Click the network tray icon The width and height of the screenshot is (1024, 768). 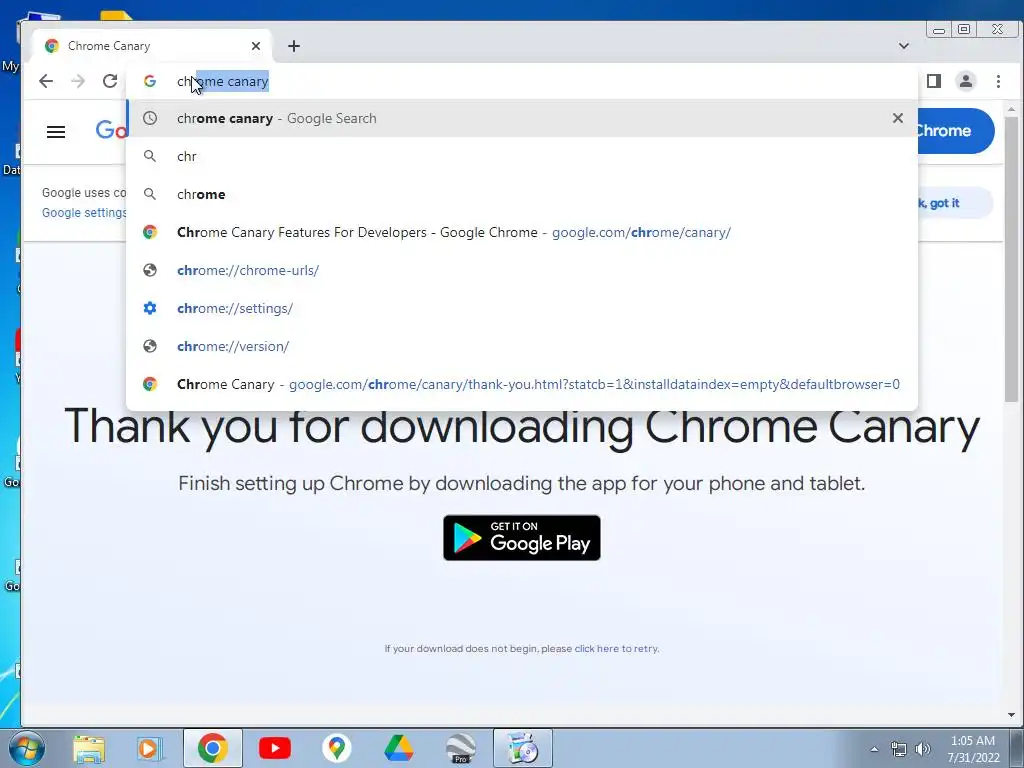[x=899, y=750]
